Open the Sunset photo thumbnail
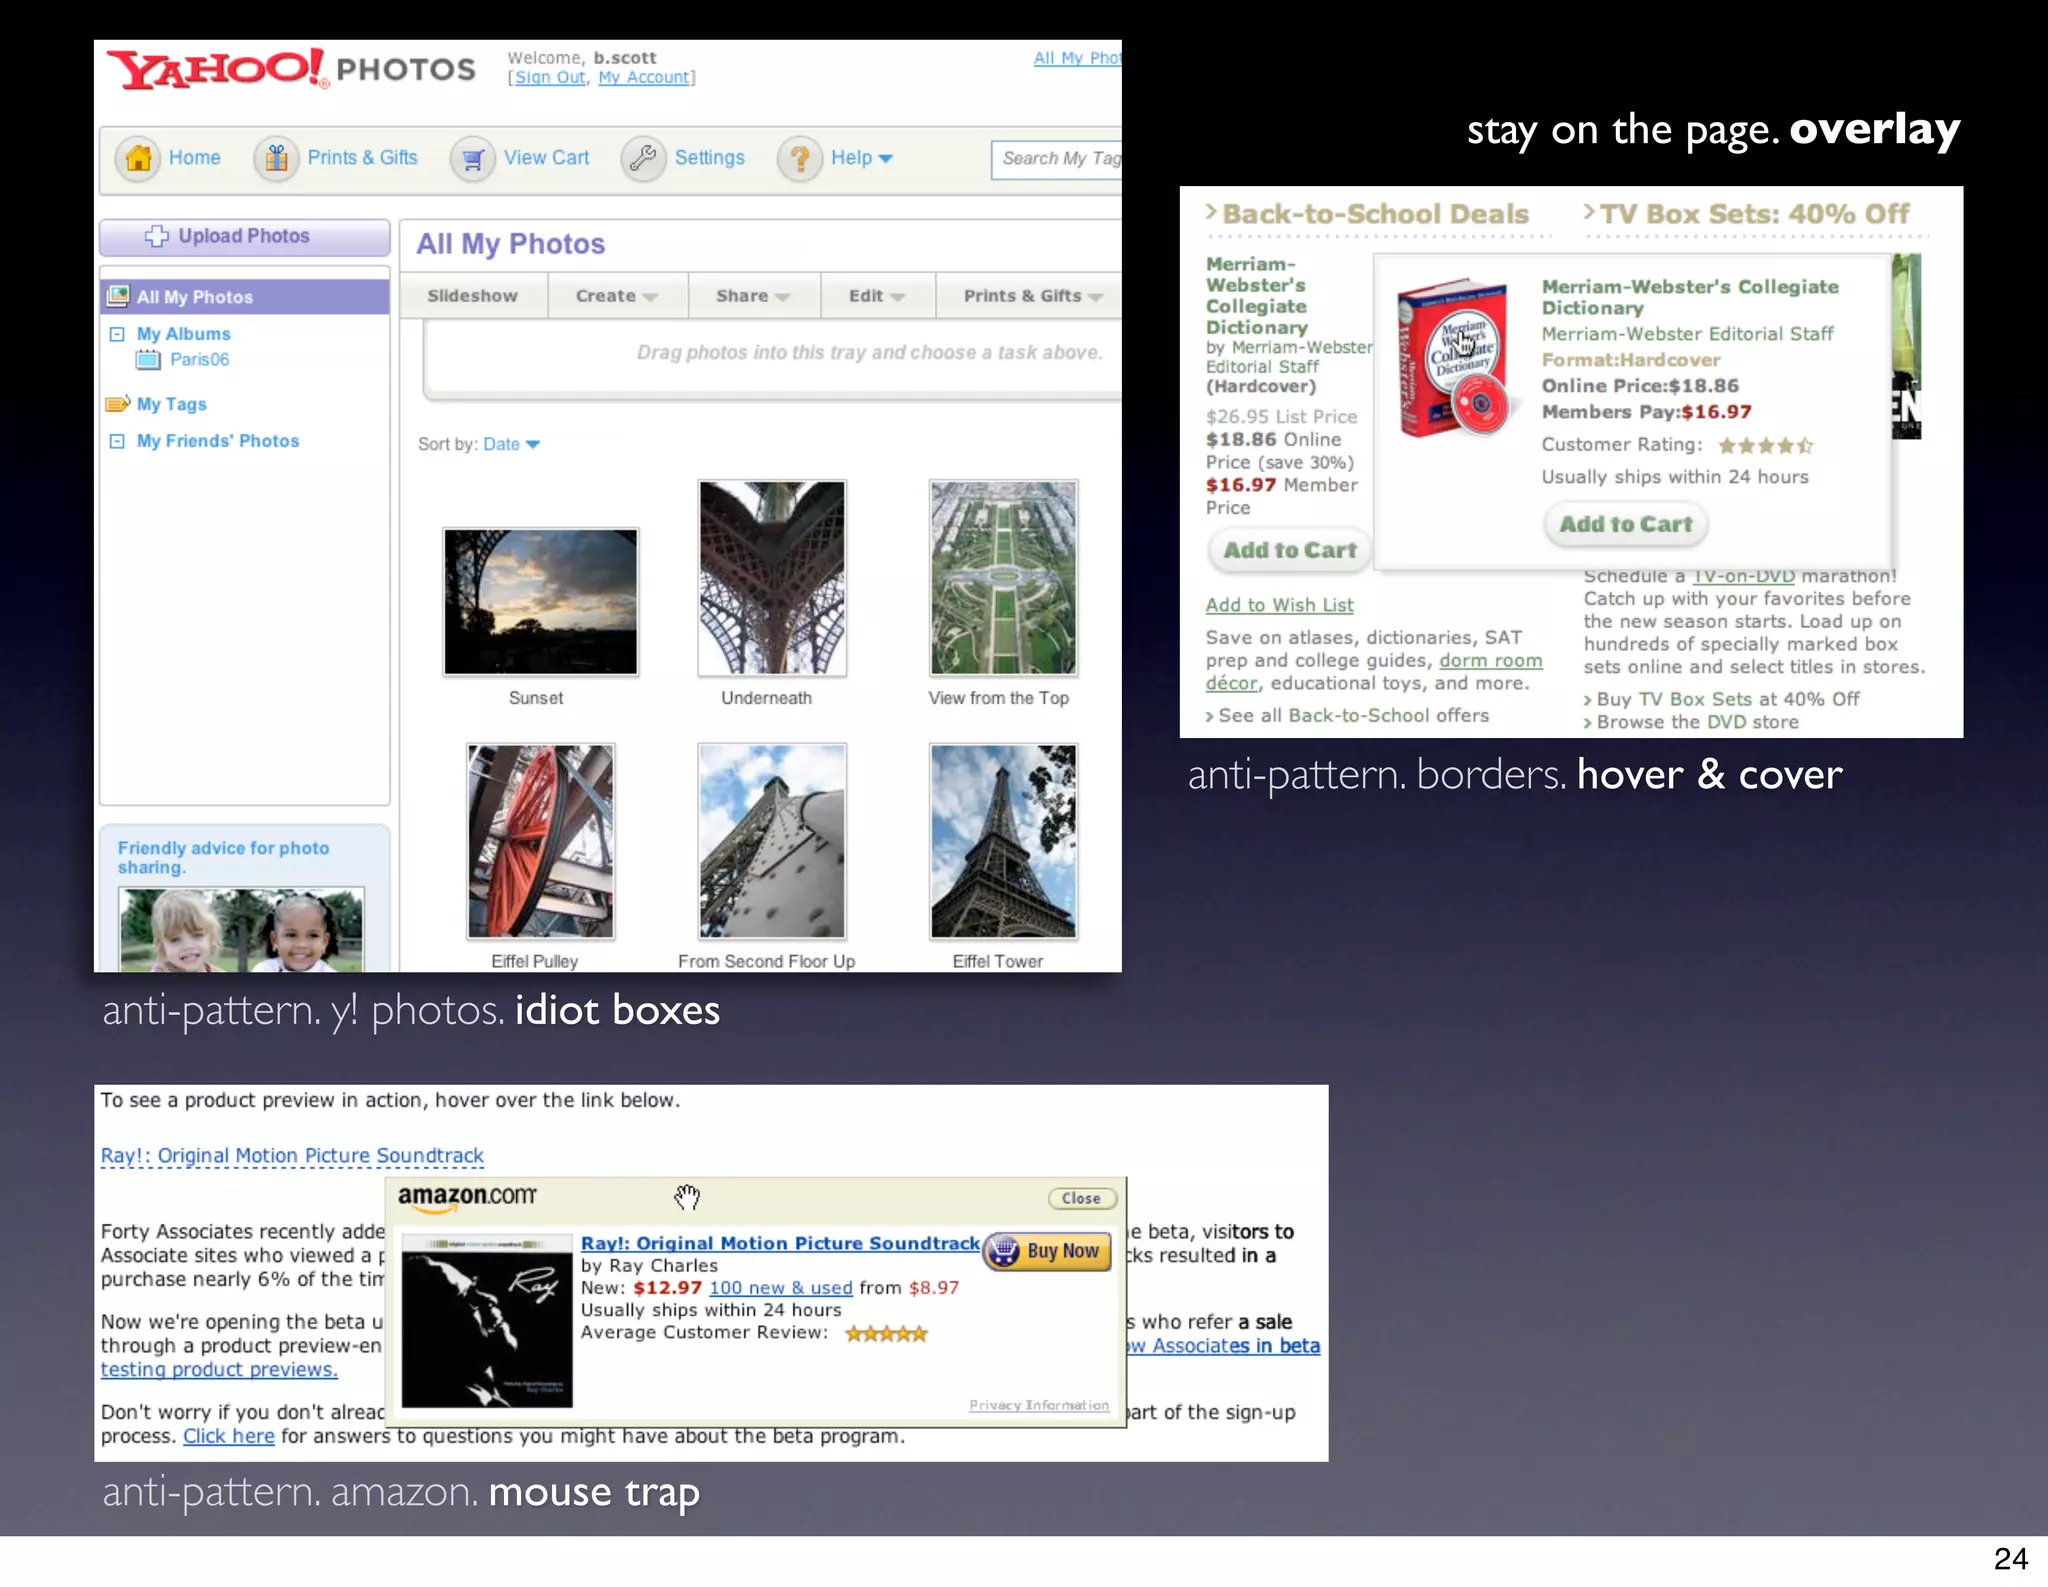The height and width of the screenshot is (1587, 2048). pos(540,602)
